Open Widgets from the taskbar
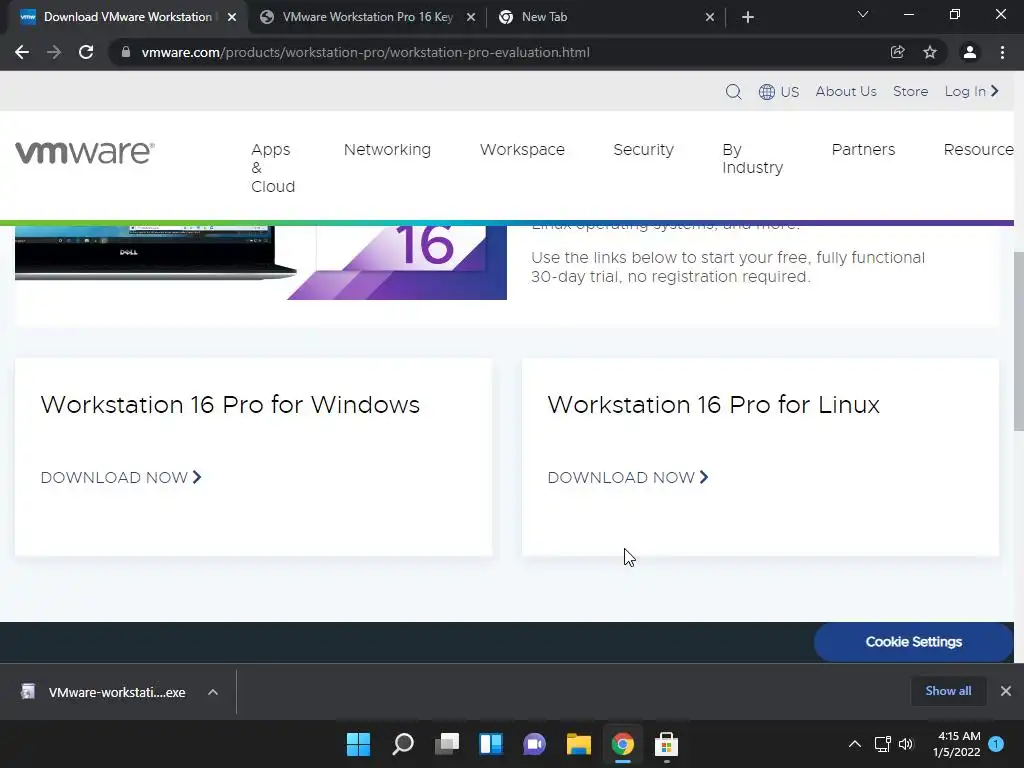The height and width of the screenshot is (768, 1024). [x=490, y=744]
